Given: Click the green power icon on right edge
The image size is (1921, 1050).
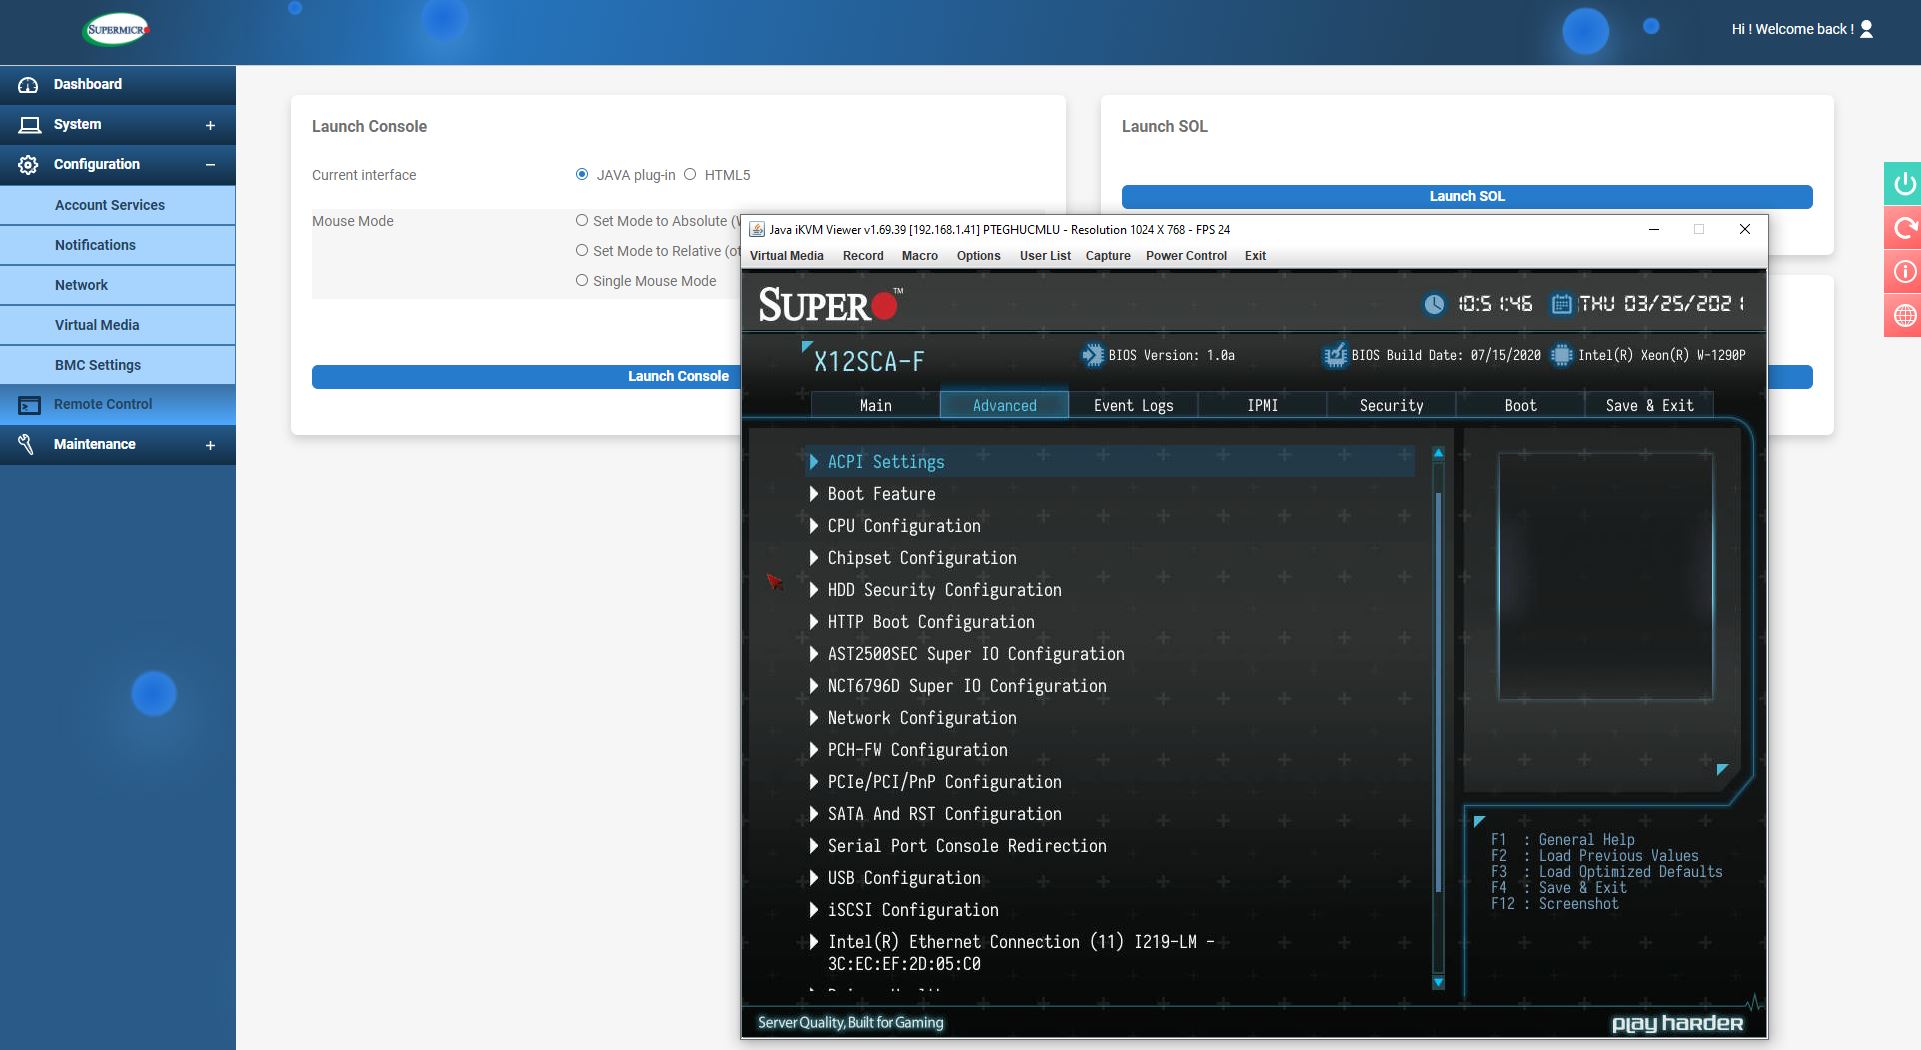Looking at the screenshot, I should (x=1904, y=184).
